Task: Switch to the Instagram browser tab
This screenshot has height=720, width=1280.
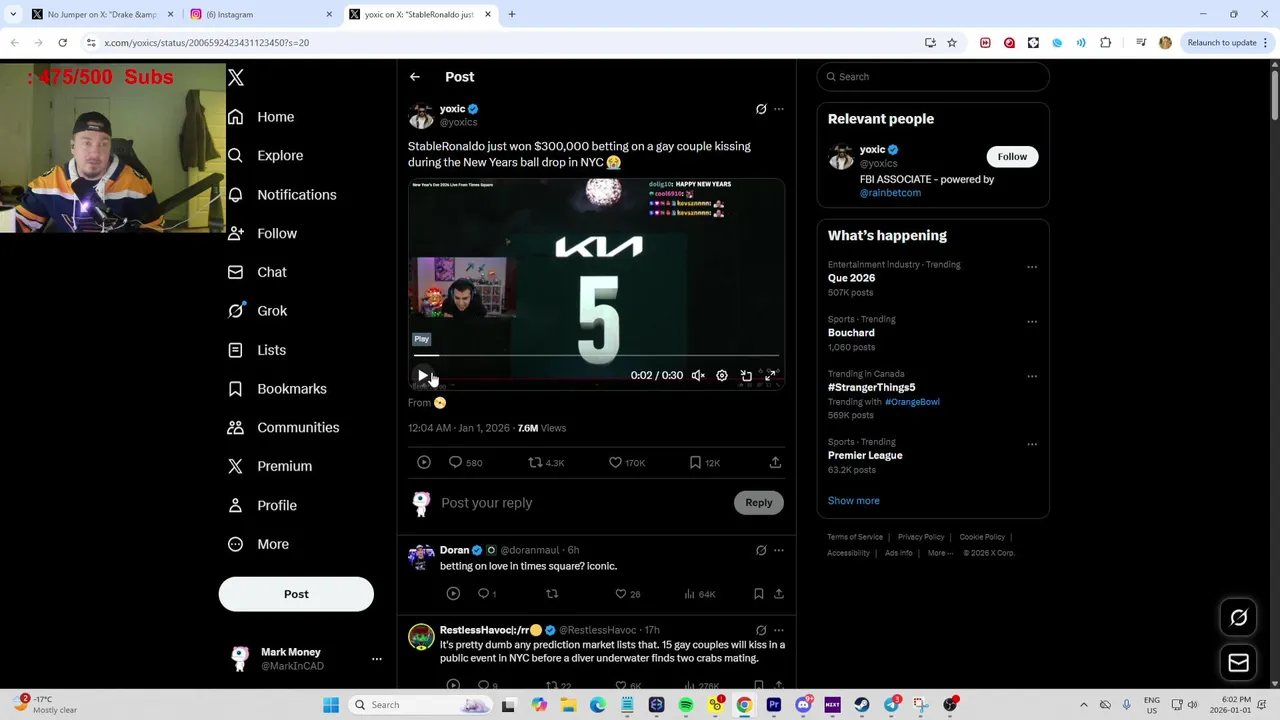Action: click(x=262, y=14)
